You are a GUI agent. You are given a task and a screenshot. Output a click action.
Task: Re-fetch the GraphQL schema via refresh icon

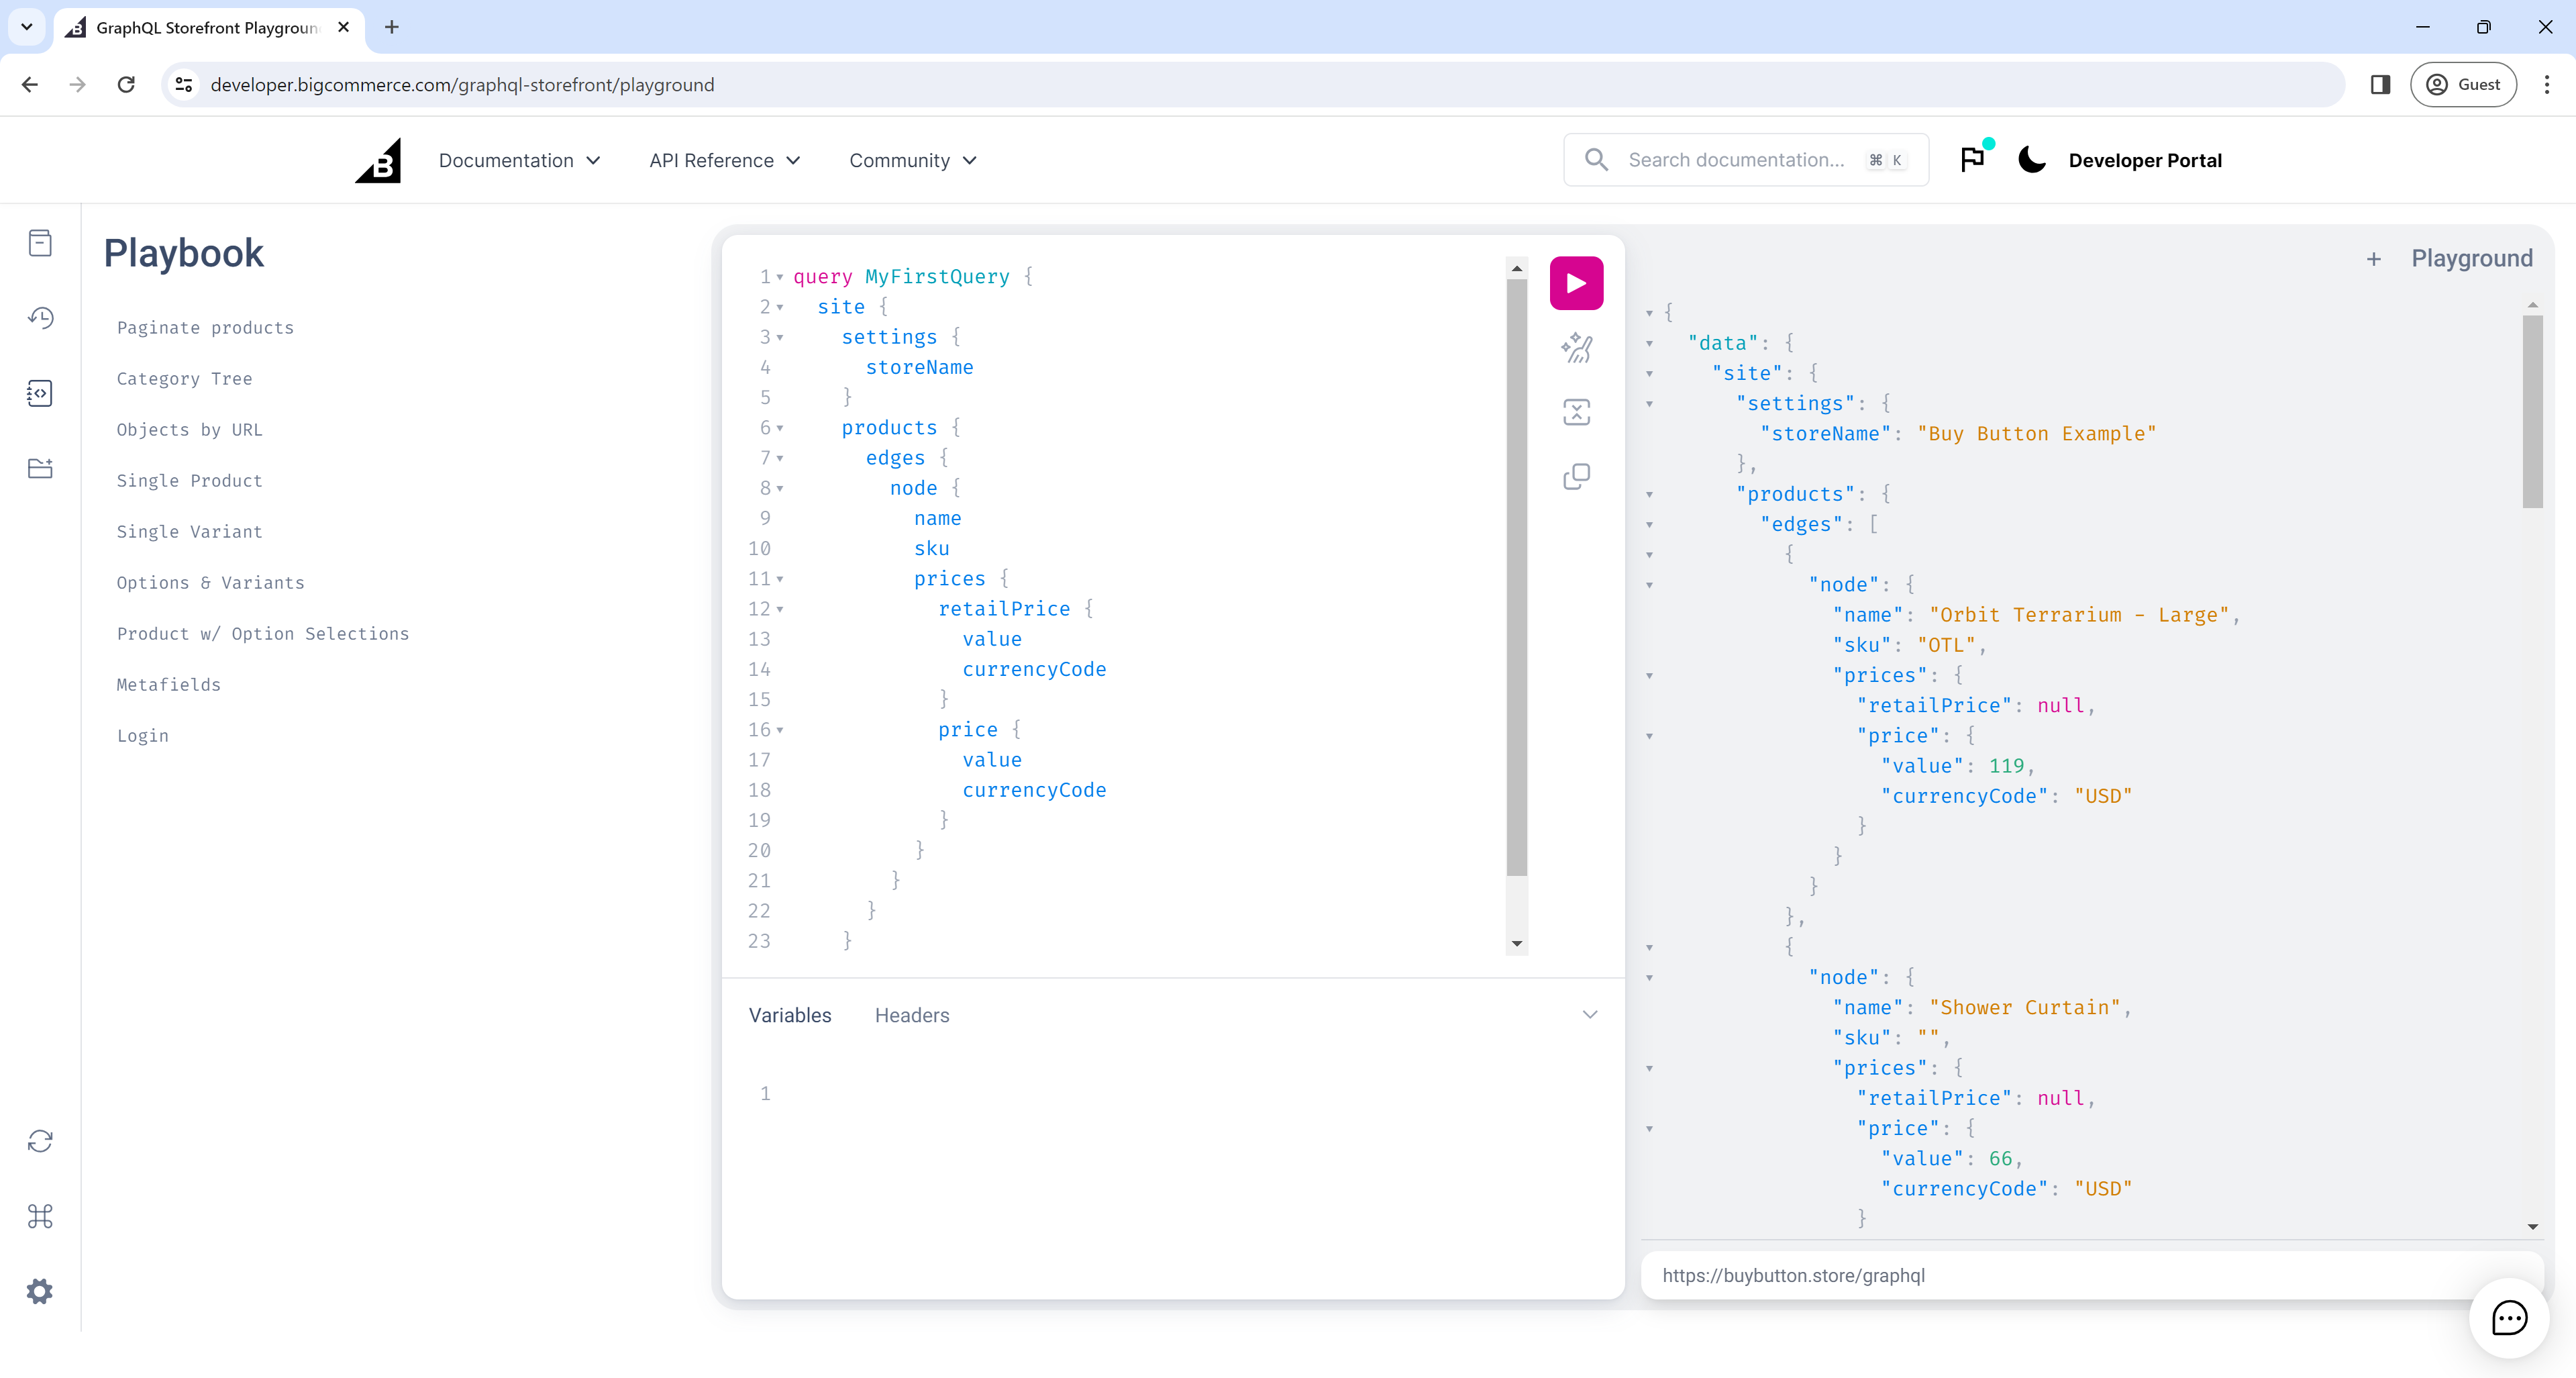[40, 1140]
